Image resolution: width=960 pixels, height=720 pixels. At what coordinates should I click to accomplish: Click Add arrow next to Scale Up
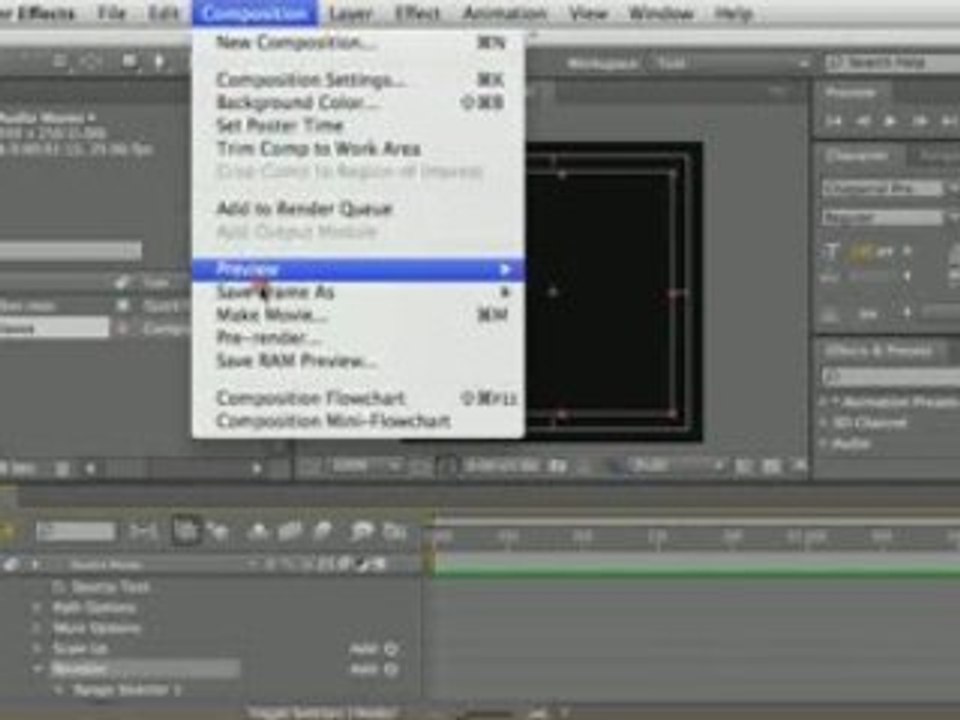click(391, 649)
